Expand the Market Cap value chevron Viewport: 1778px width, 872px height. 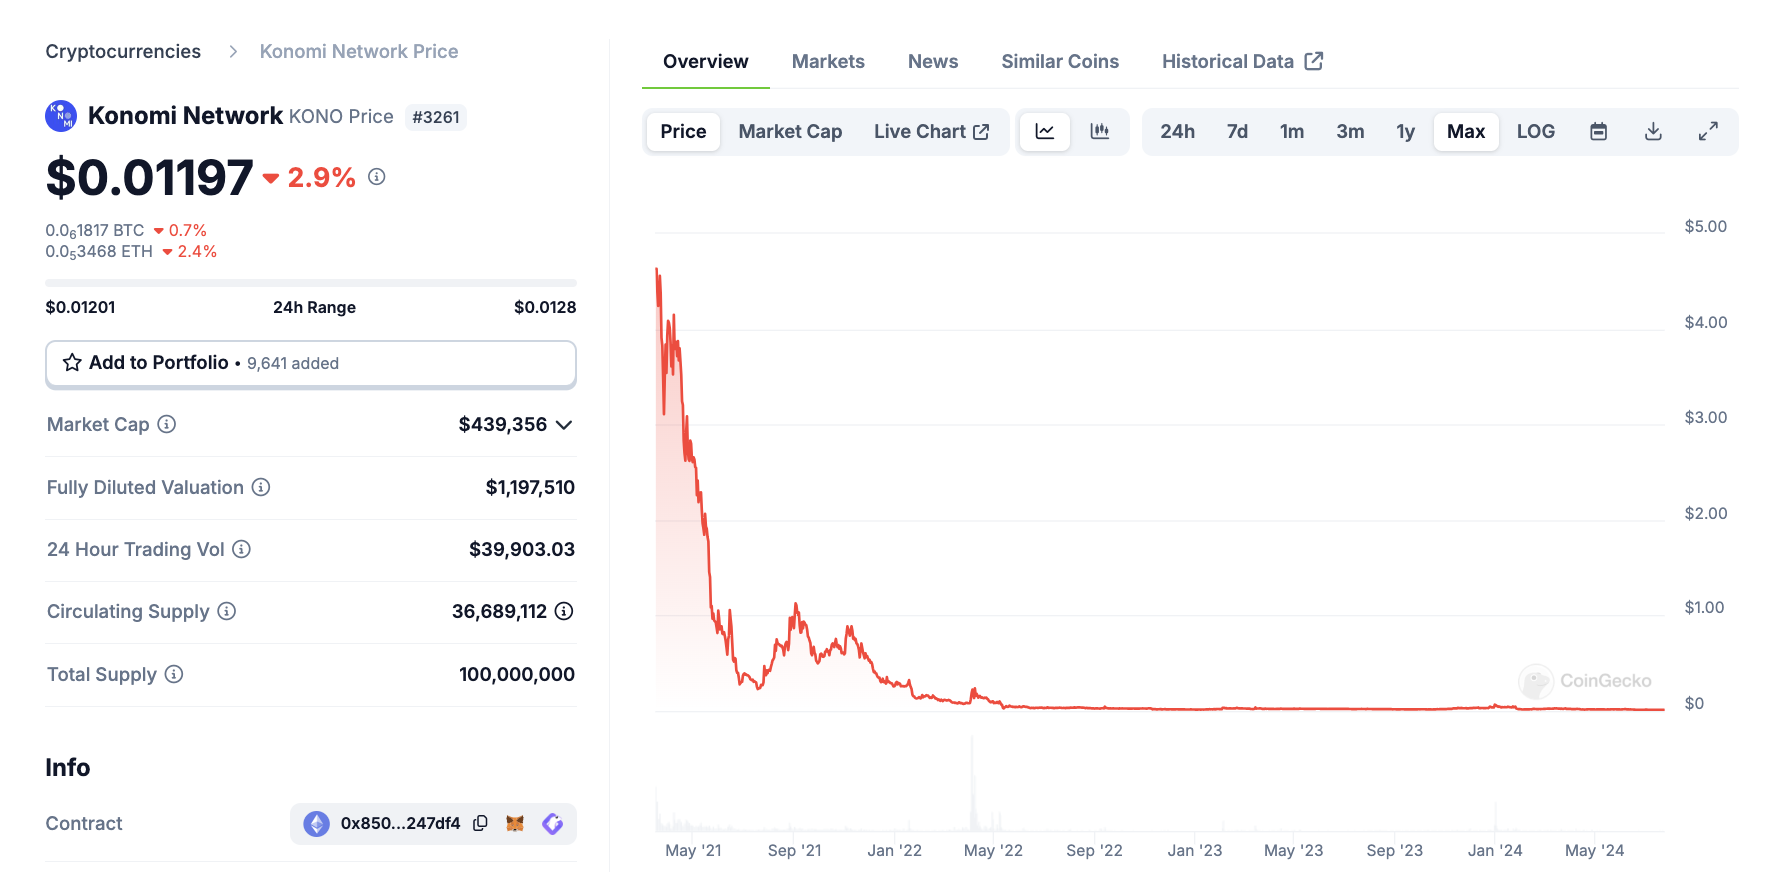click(x=564, y=425)
